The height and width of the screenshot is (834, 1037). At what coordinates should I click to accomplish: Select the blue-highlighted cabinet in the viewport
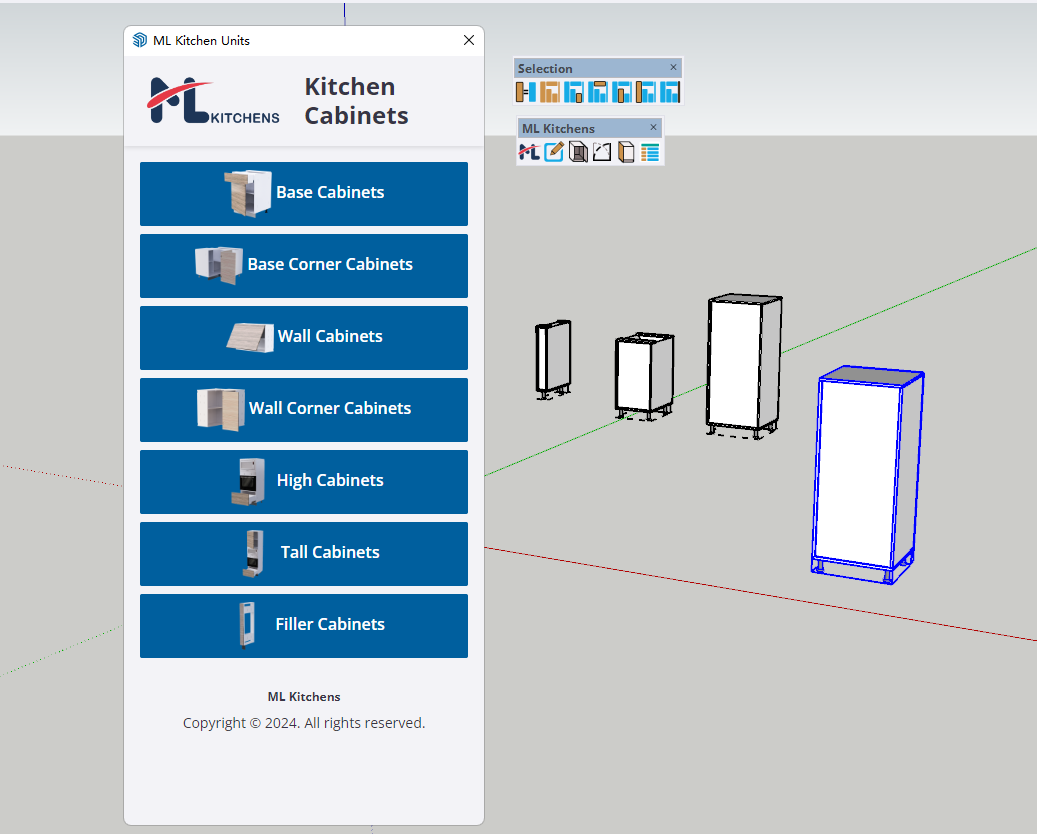coord(862,470)
